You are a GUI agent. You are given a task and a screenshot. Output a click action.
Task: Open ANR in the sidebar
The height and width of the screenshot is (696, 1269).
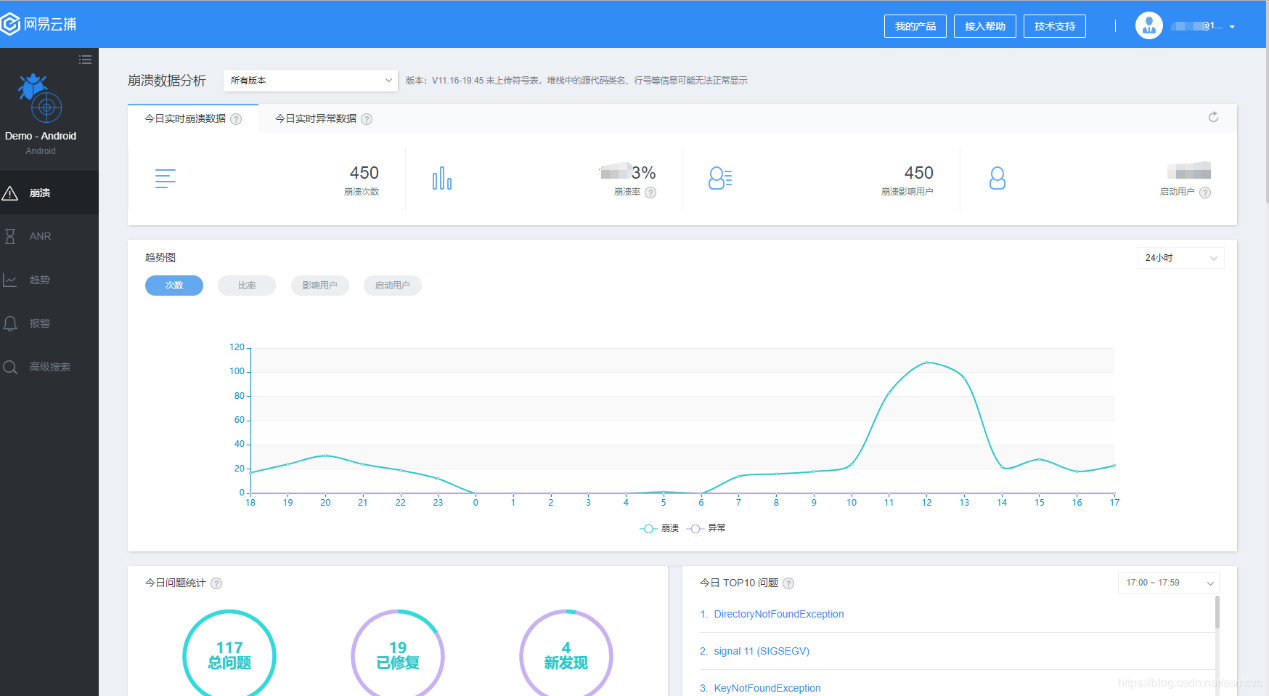[x=40, y=237]
